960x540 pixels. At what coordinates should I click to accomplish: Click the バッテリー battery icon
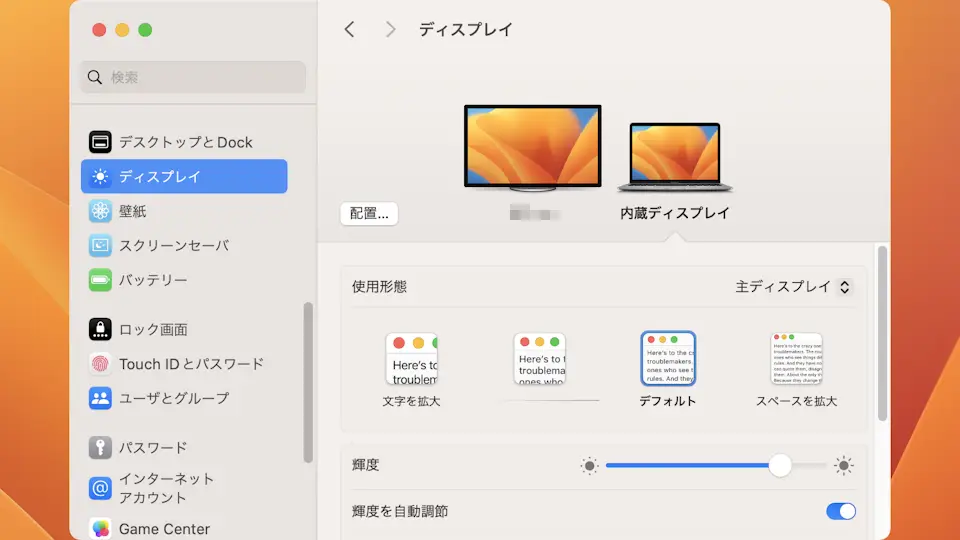tap(100, 280)
